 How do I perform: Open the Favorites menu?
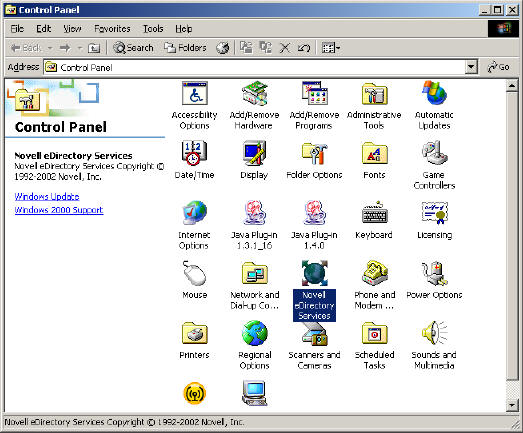pos(112,29)
